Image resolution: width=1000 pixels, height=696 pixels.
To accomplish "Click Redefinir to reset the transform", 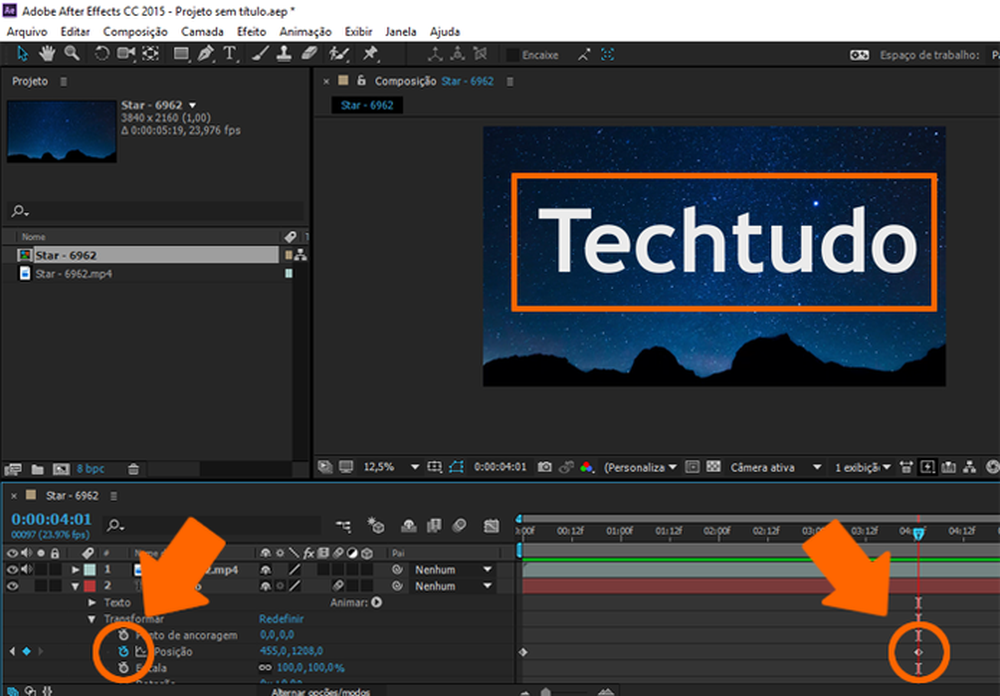I will (280, 619).
